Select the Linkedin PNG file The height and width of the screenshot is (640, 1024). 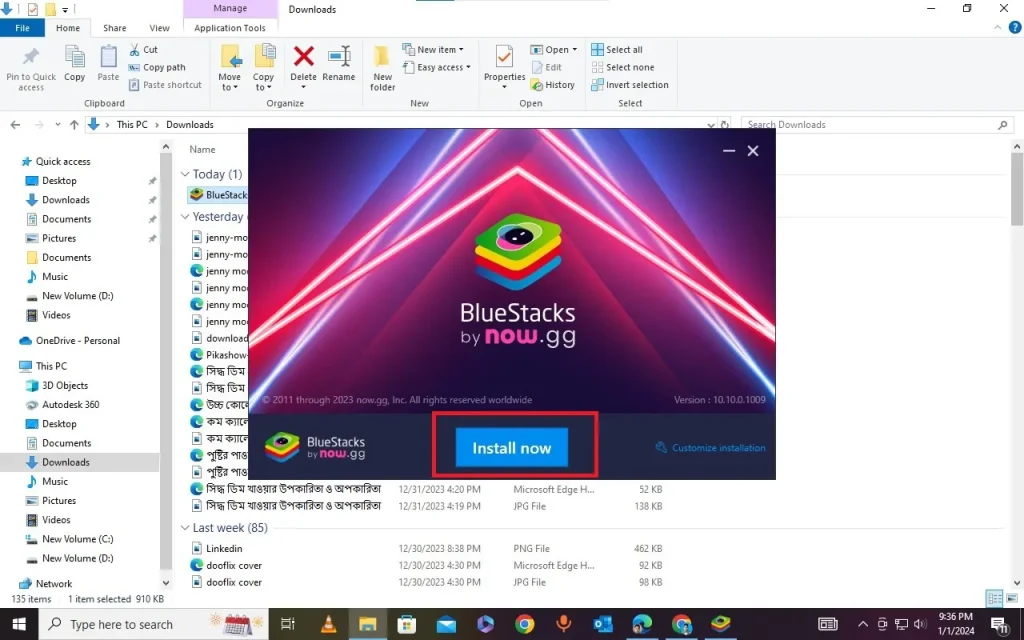(x=224, y=549)
